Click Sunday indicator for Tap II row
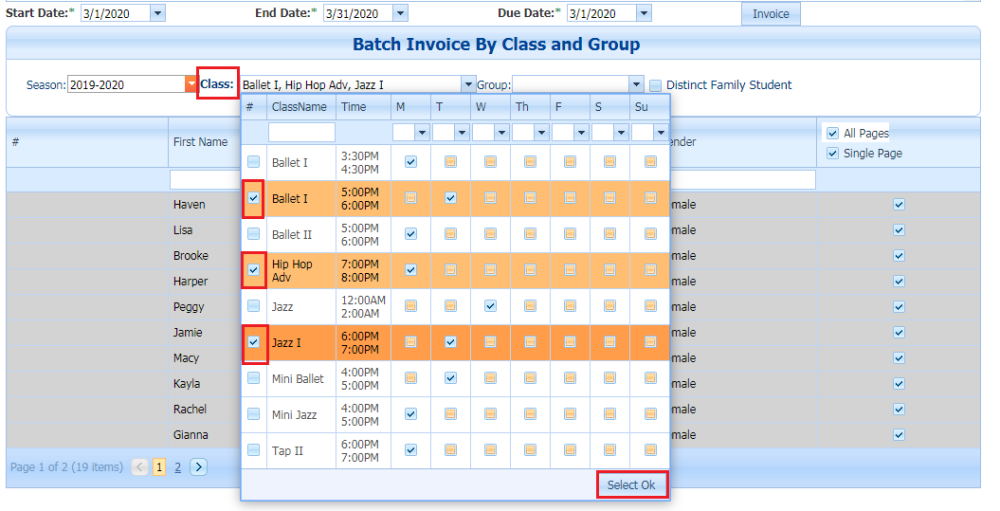The image size is (1000, 511). click(650, 450)
